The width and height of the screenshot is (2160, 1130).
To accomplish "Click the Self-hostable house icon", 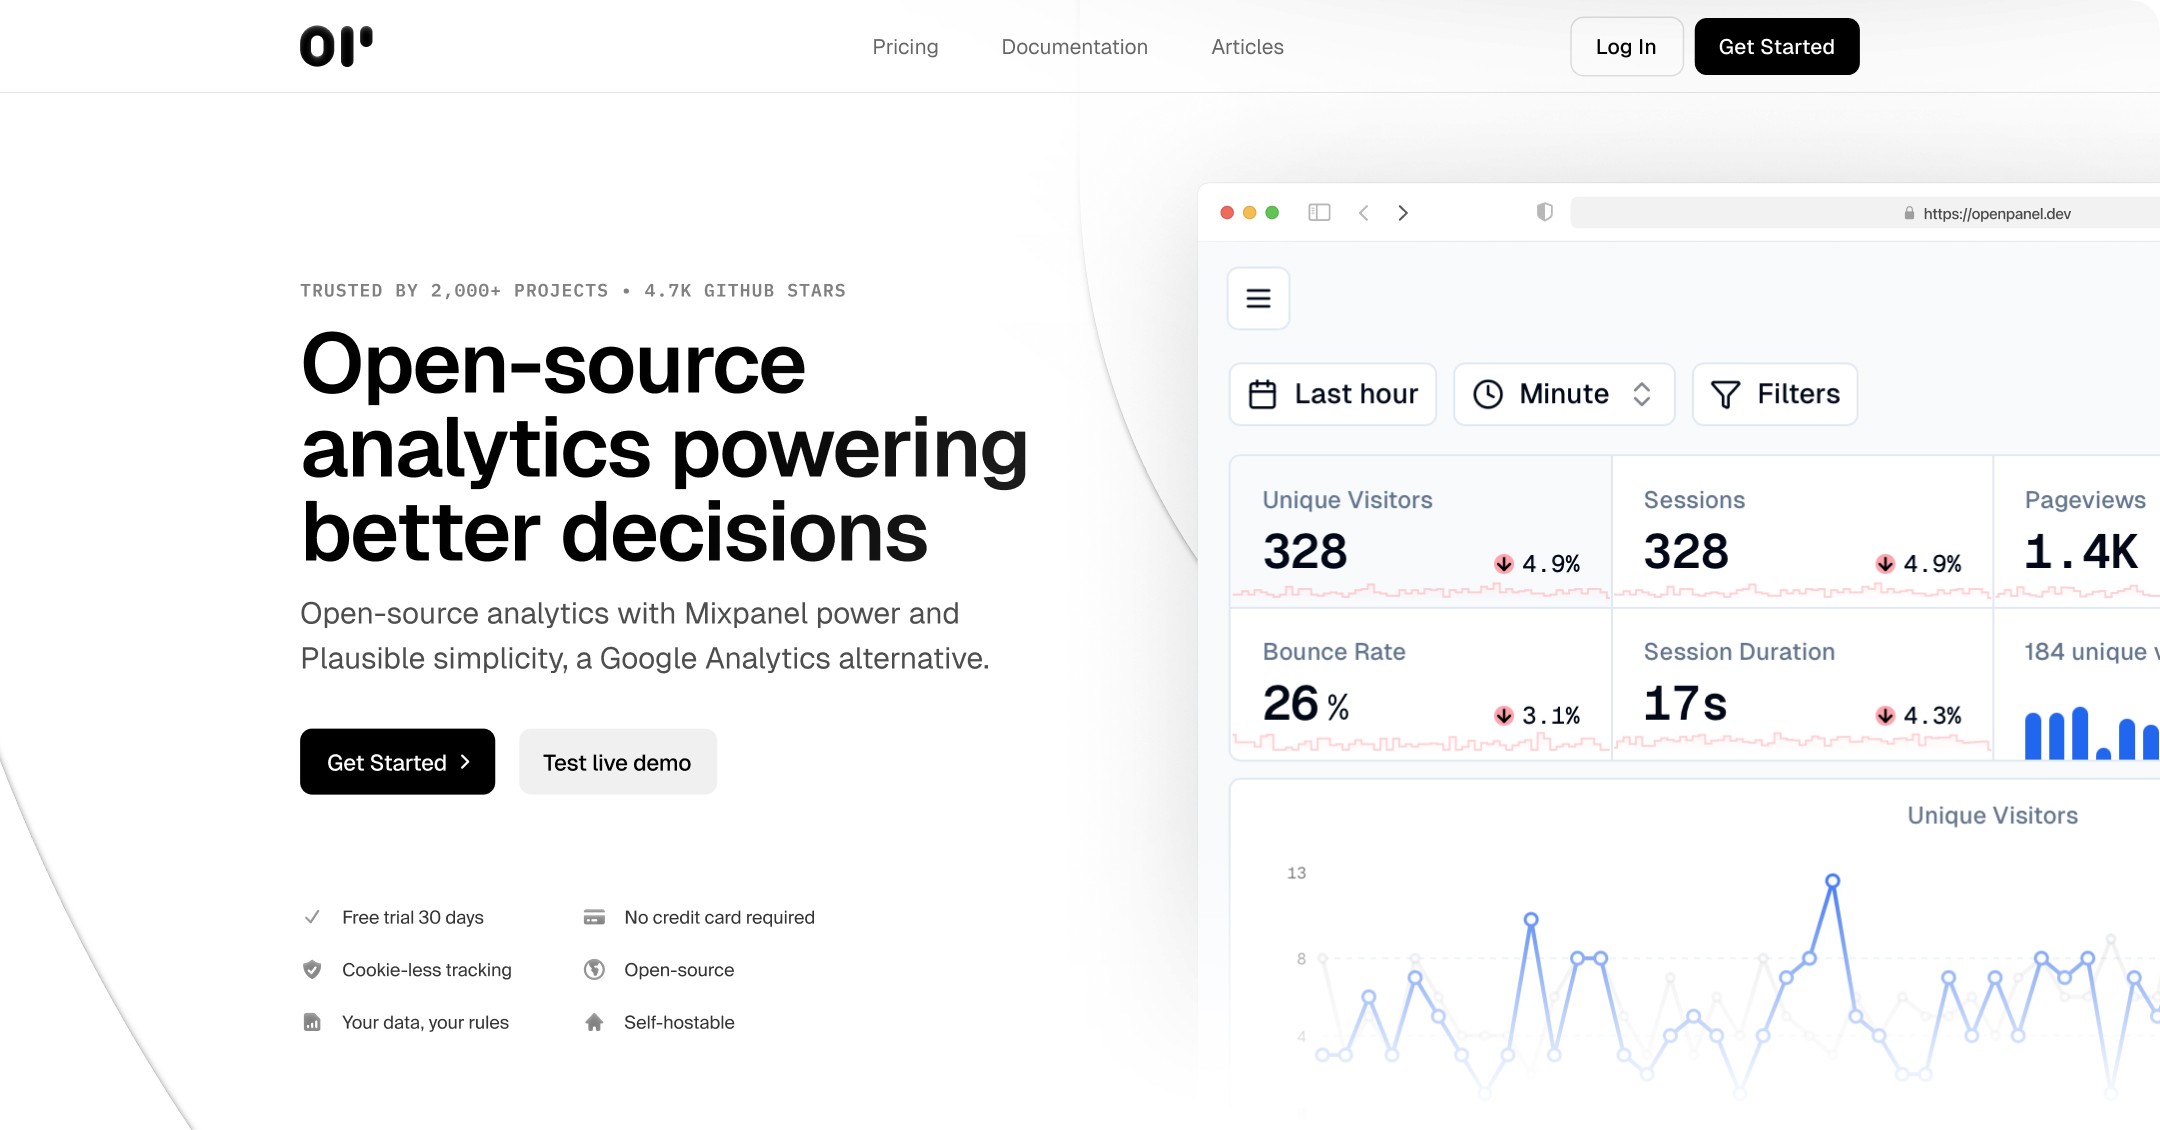I will click(x=594, y=1022).
